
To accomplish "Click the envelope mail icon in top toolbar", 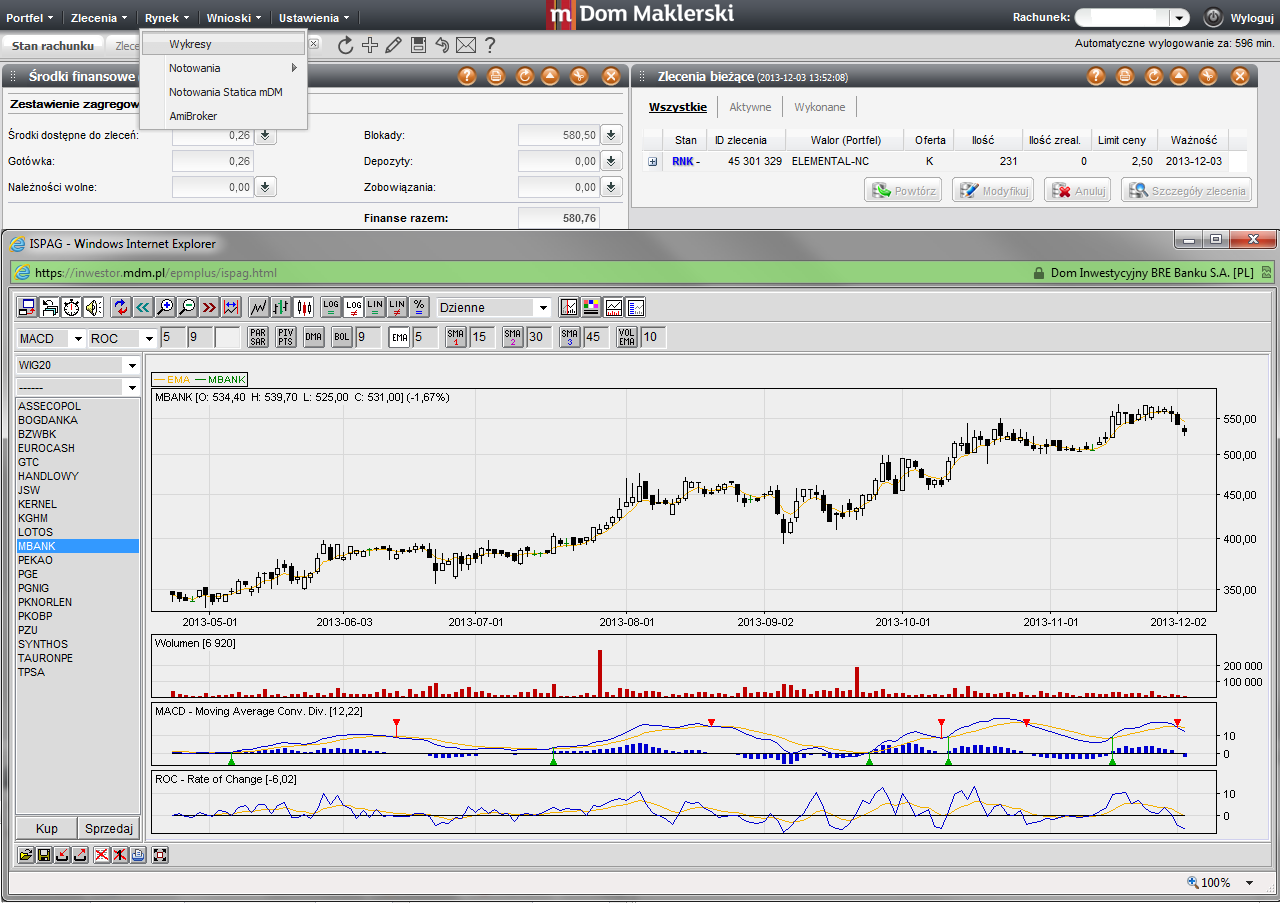I will click(x=465, y=44).
